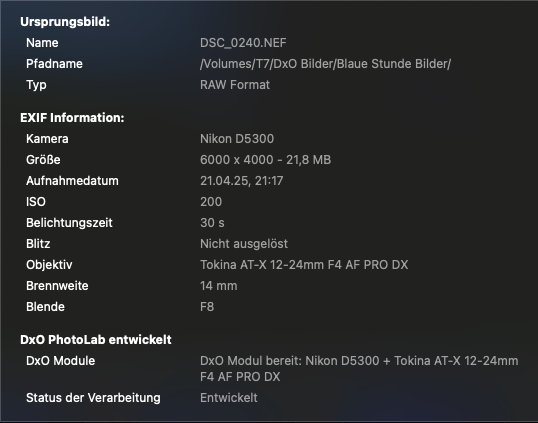Screen dimensions: 538x423
Task: Click the Blende value F8
Action: click(x=207, y=307)
